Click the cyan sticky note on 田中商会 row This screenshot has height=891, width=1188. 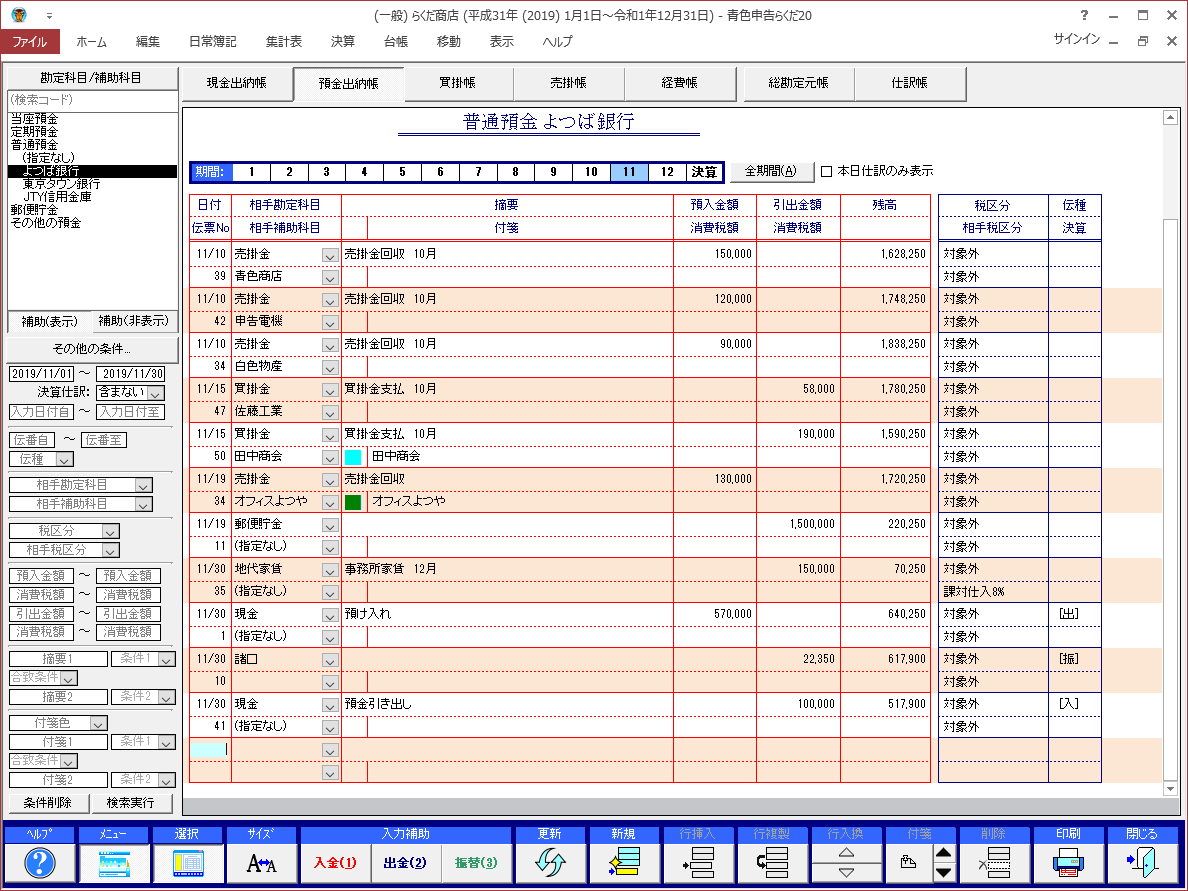tap(353, 457)
